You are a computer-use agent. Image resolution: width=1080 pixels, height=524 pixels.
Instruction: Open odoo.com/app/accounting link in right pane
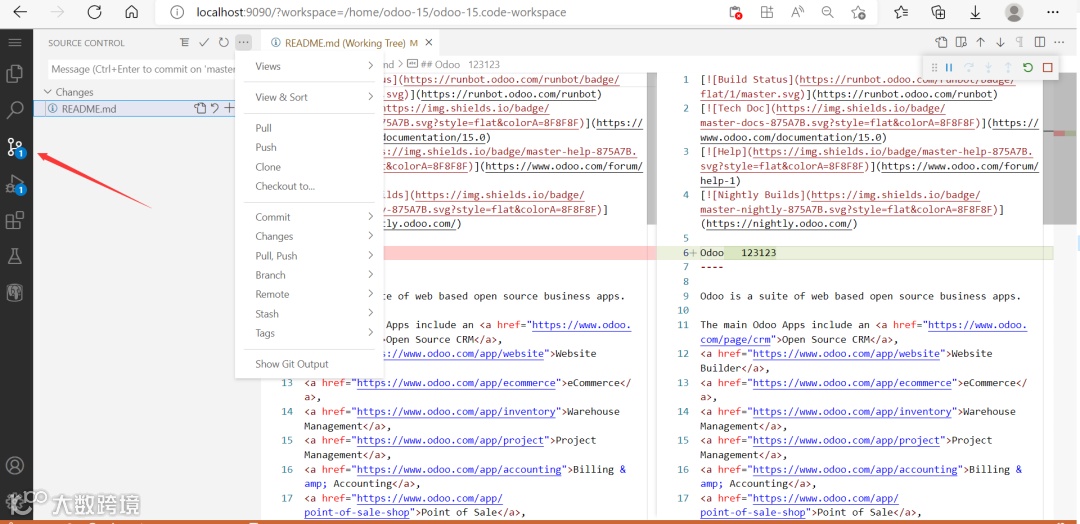click(857, 469)
